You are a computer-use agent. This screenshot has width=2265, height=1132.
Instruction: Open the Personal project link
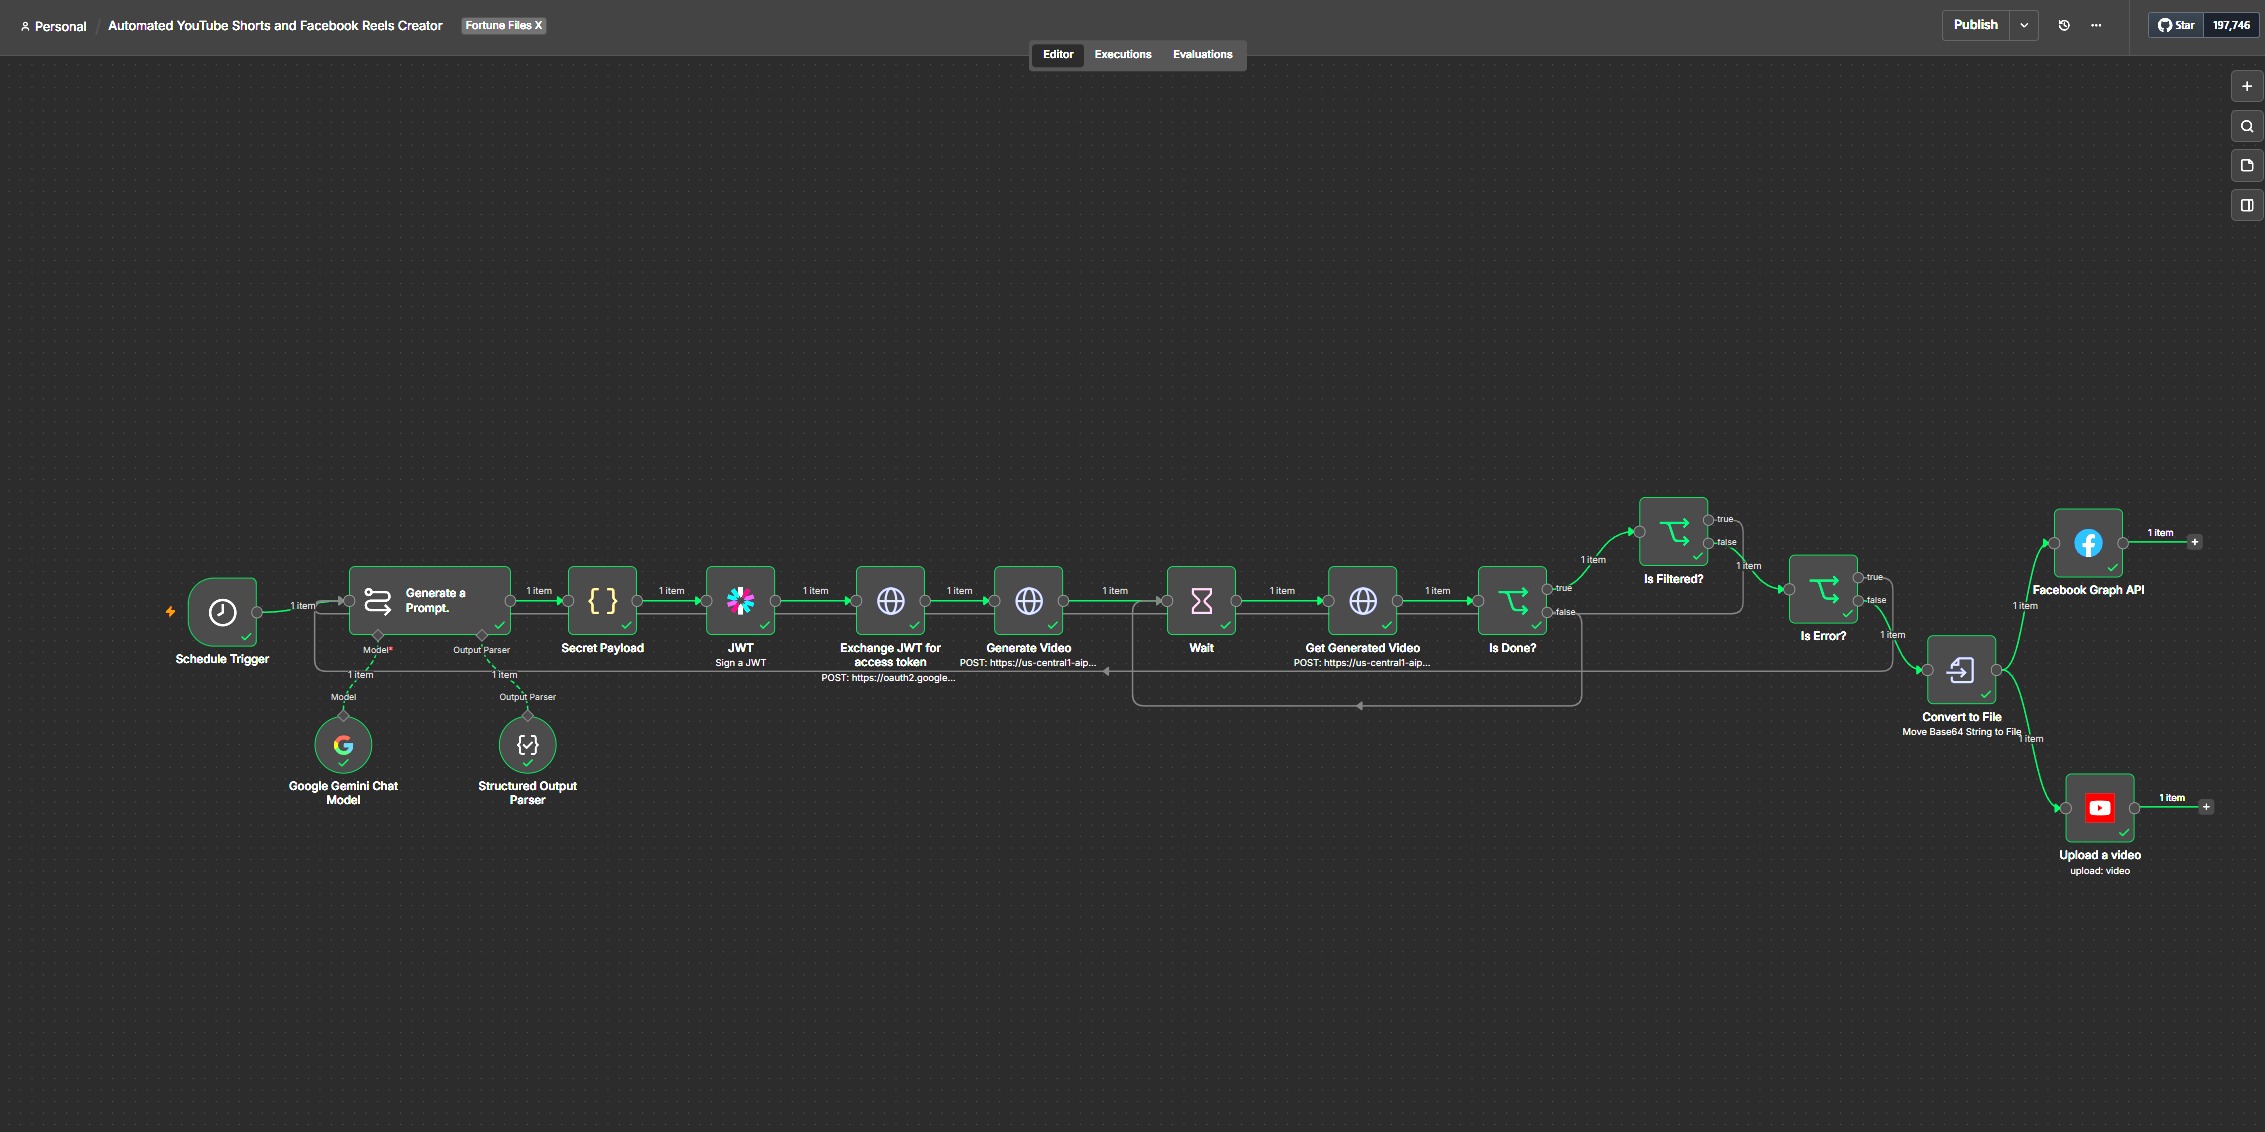(x=54, y=26)
